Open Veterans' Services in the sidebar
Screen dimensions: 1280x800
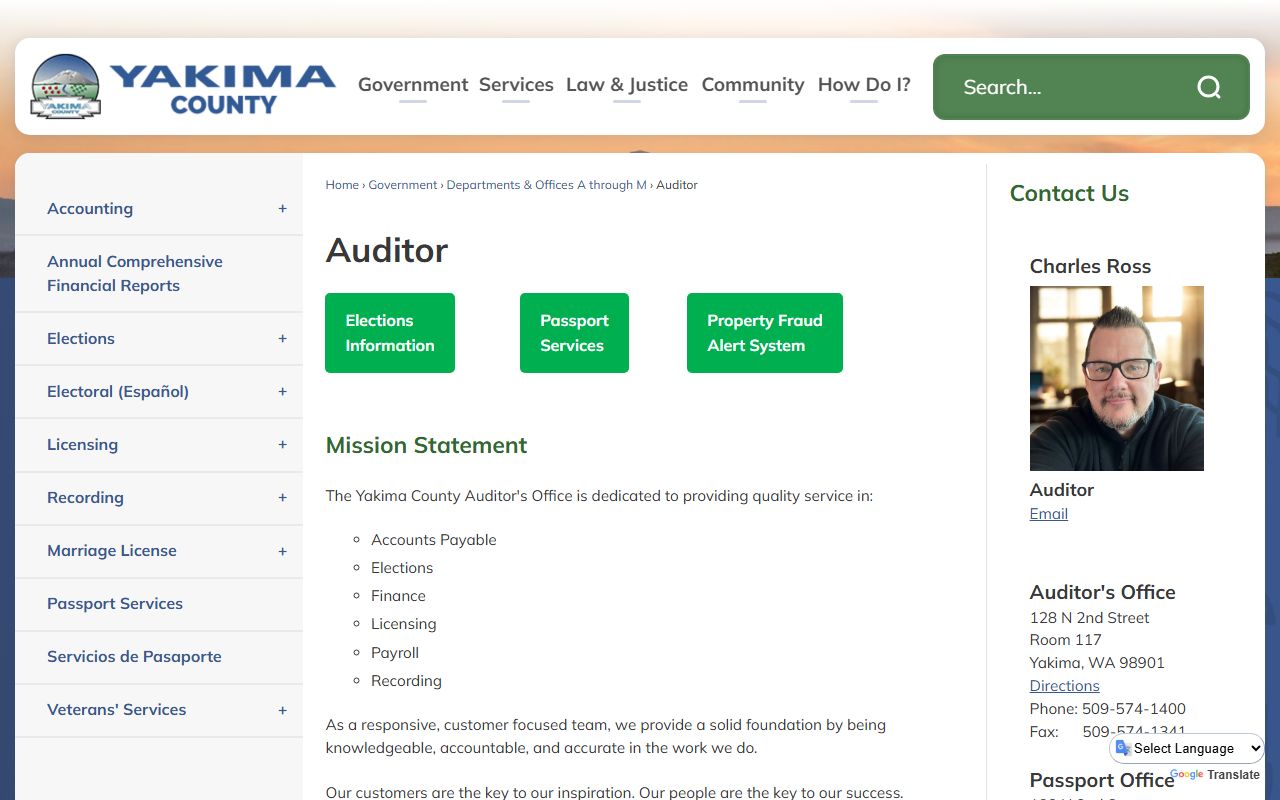coord(117,710)
